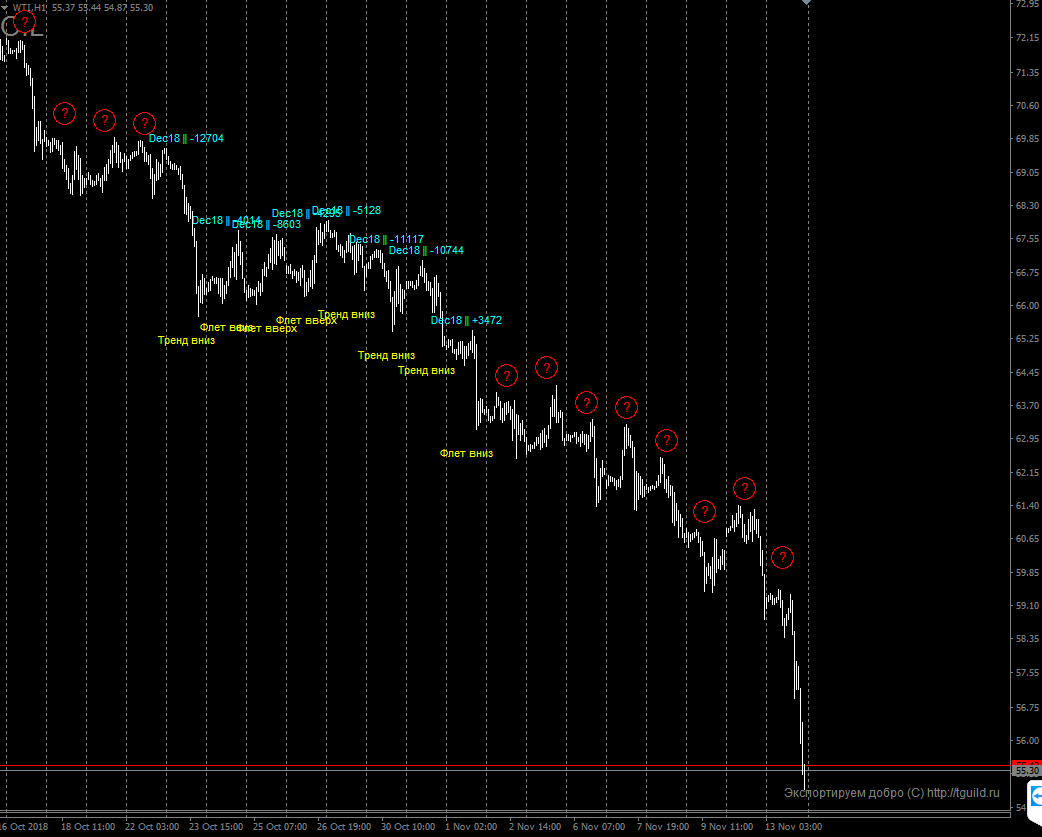Click the question mark icon nearest Dec18 || -12704
1042x837 pixels.
144,123
